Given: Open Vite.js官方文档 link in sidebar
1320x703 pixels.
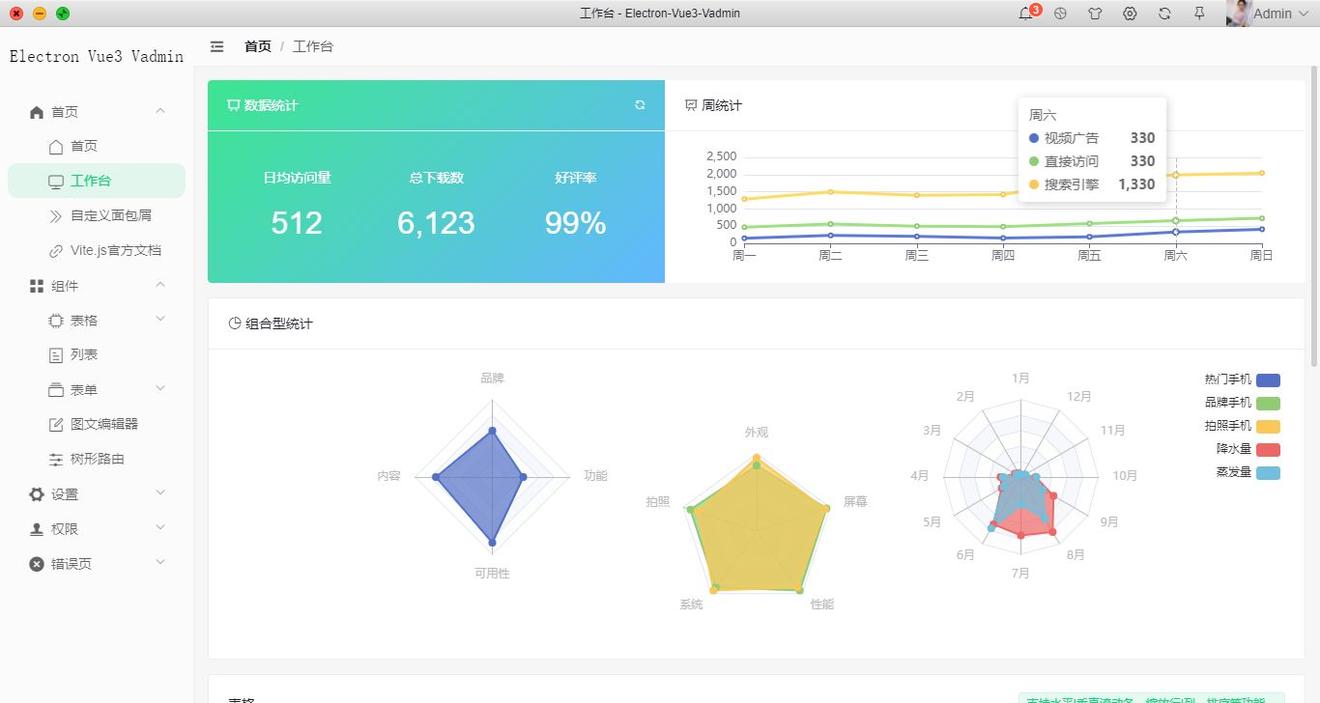Looking at the screenshot, I should tap(115, 251).
